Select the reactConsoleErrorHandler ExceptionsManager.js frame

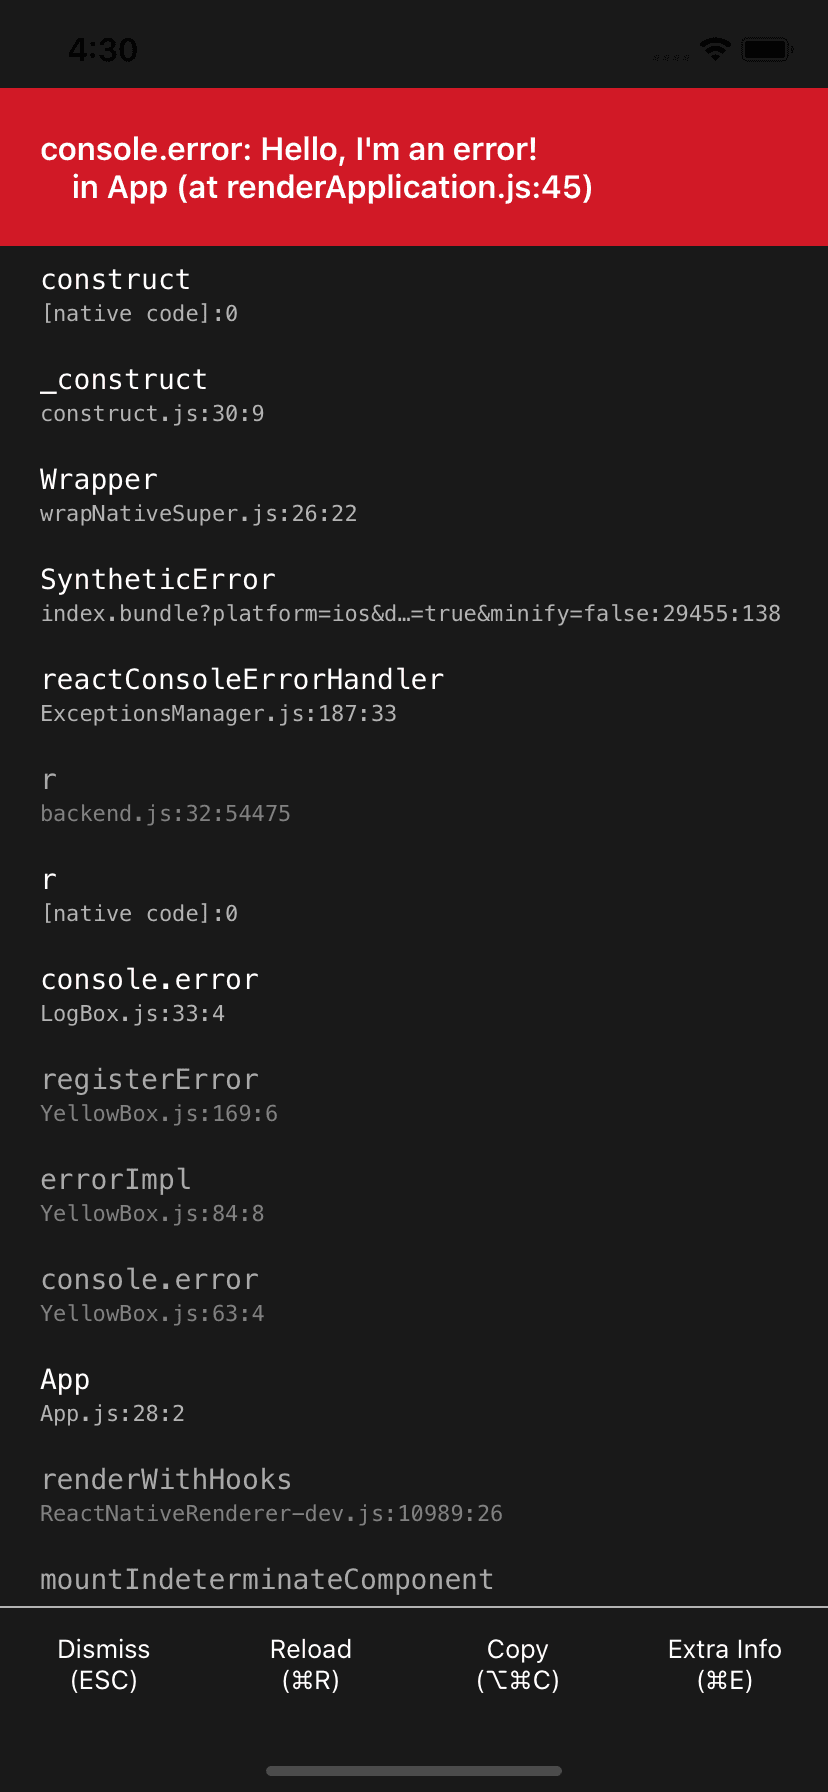[414, 696]
